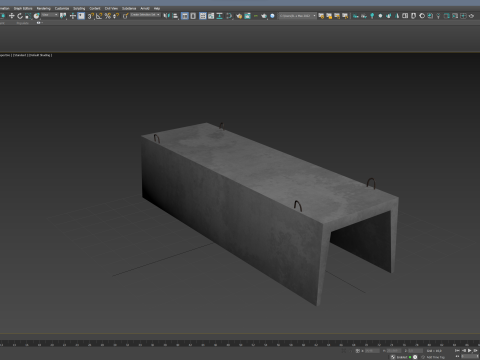Open the [Default Shading] viewport menu
Viewport: 480px width, 360px height.
point(40,55)
